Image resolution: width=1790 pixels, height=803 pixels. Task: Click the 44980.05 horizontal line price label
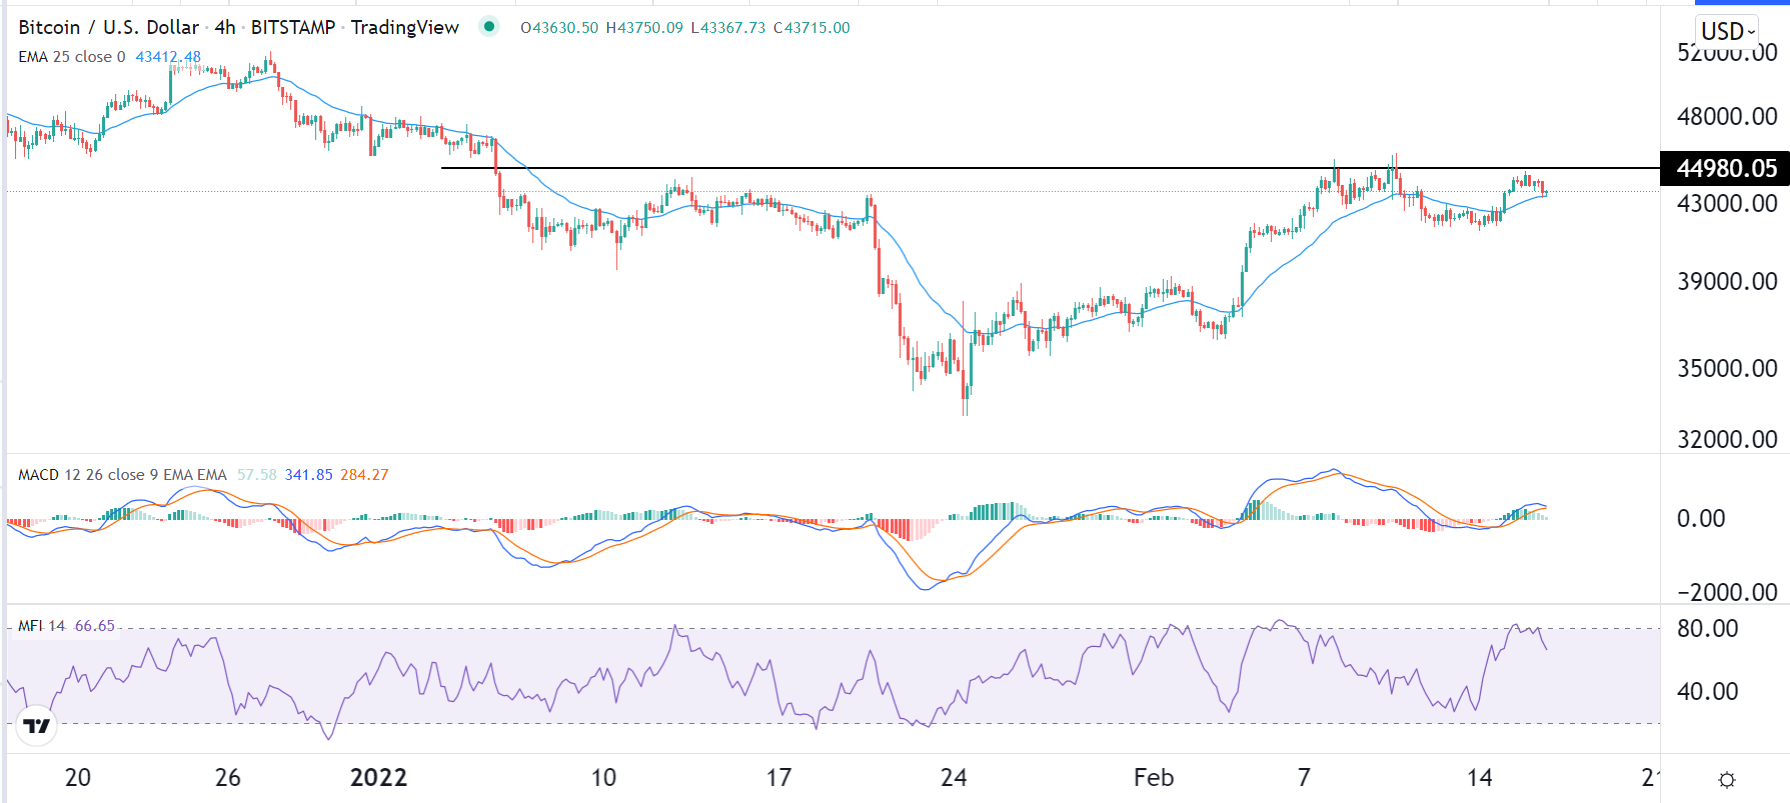[1725, 168]
